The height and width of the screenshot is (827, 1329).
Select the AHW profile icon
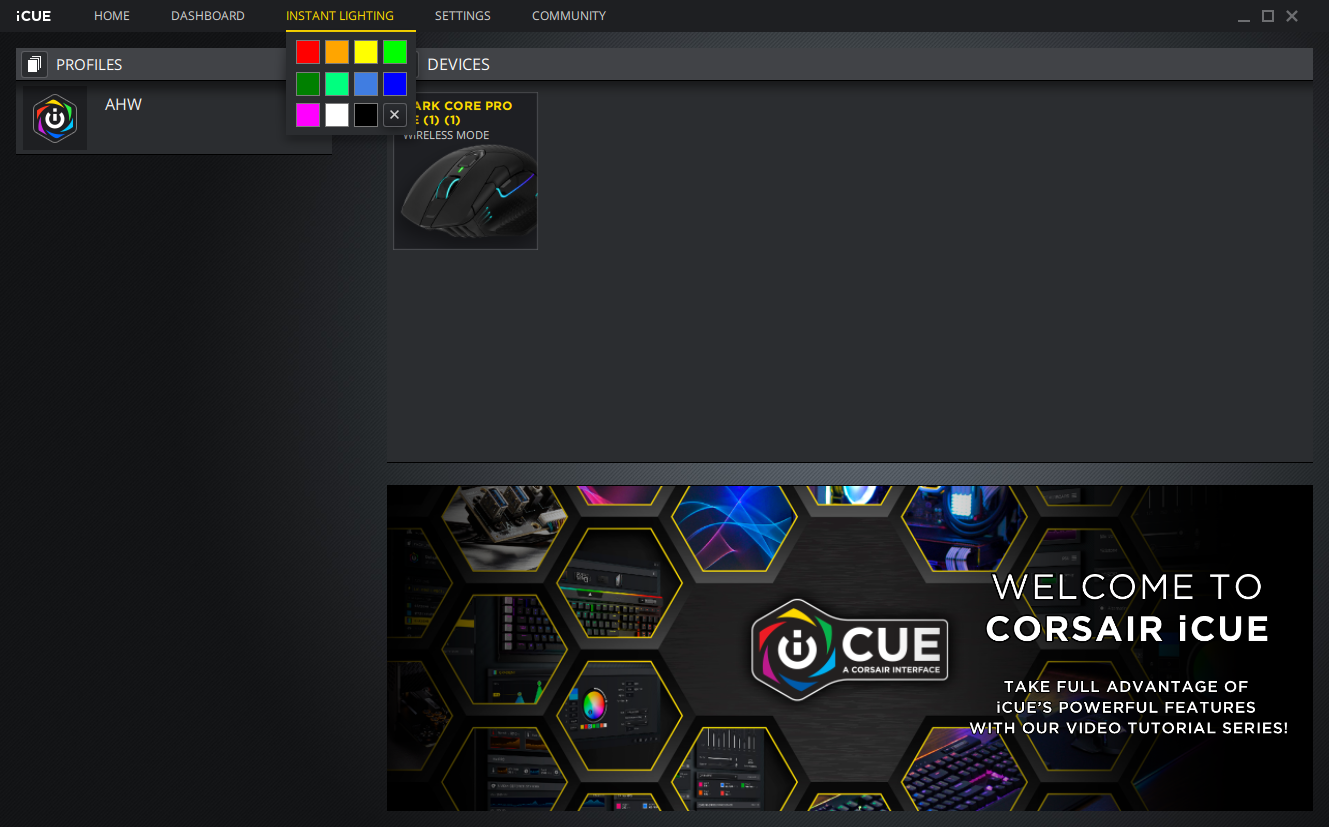55,118
